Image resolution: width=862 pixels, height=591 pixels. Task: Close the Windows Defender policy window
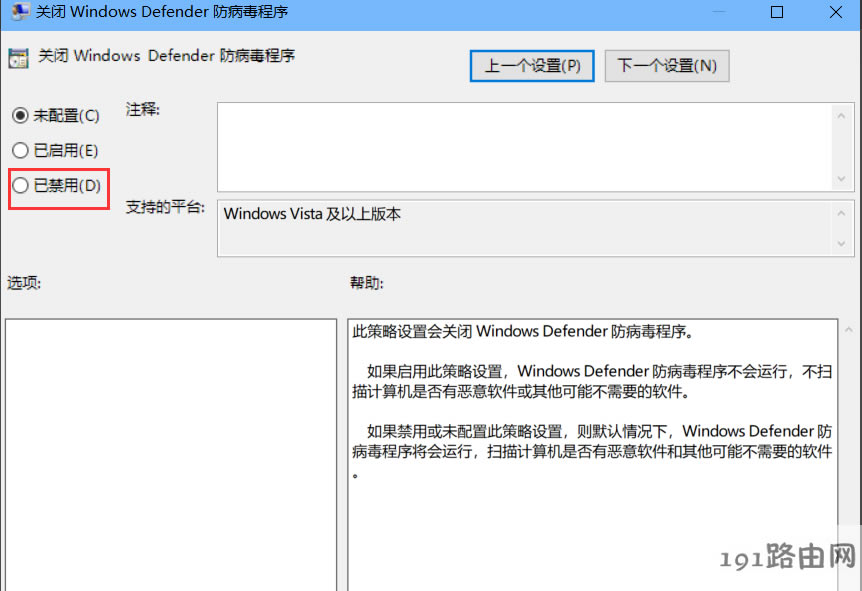coord(836,12)
